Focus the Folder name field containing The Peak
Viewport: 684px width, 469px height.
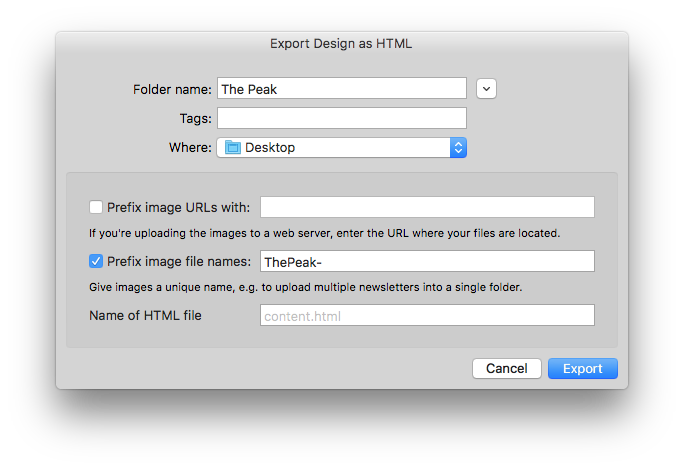[x=342, y=89]
